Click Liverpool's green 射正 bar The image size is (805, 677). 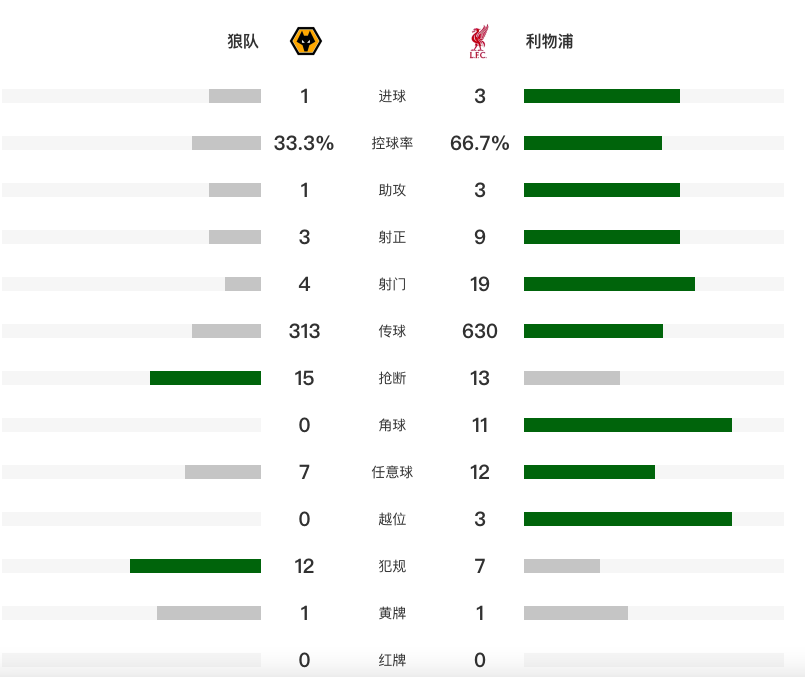(x=601, y=237)
